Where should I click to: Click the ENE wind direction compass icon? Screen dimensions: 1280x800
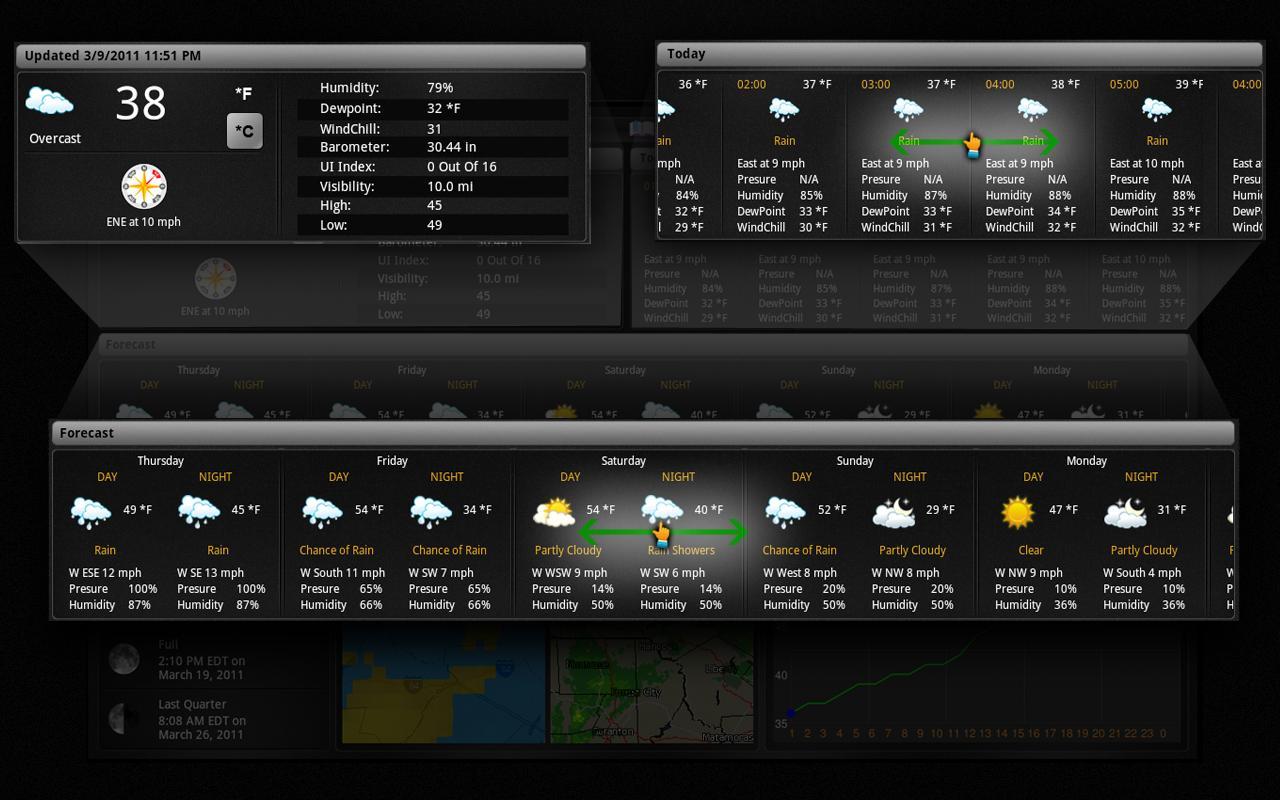(x=143, y=186)
